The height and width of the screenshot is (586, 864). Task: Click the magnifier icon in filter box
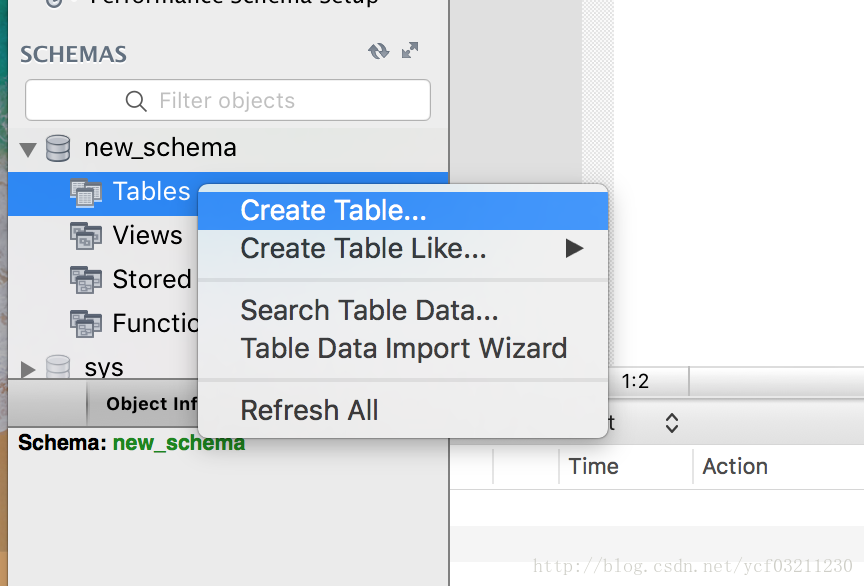tap(136, 101)
